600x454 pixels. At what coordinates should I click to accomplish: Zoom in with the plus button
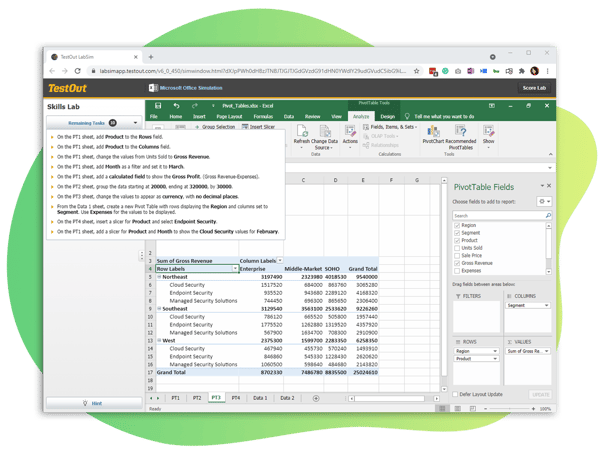coord(533,409)
